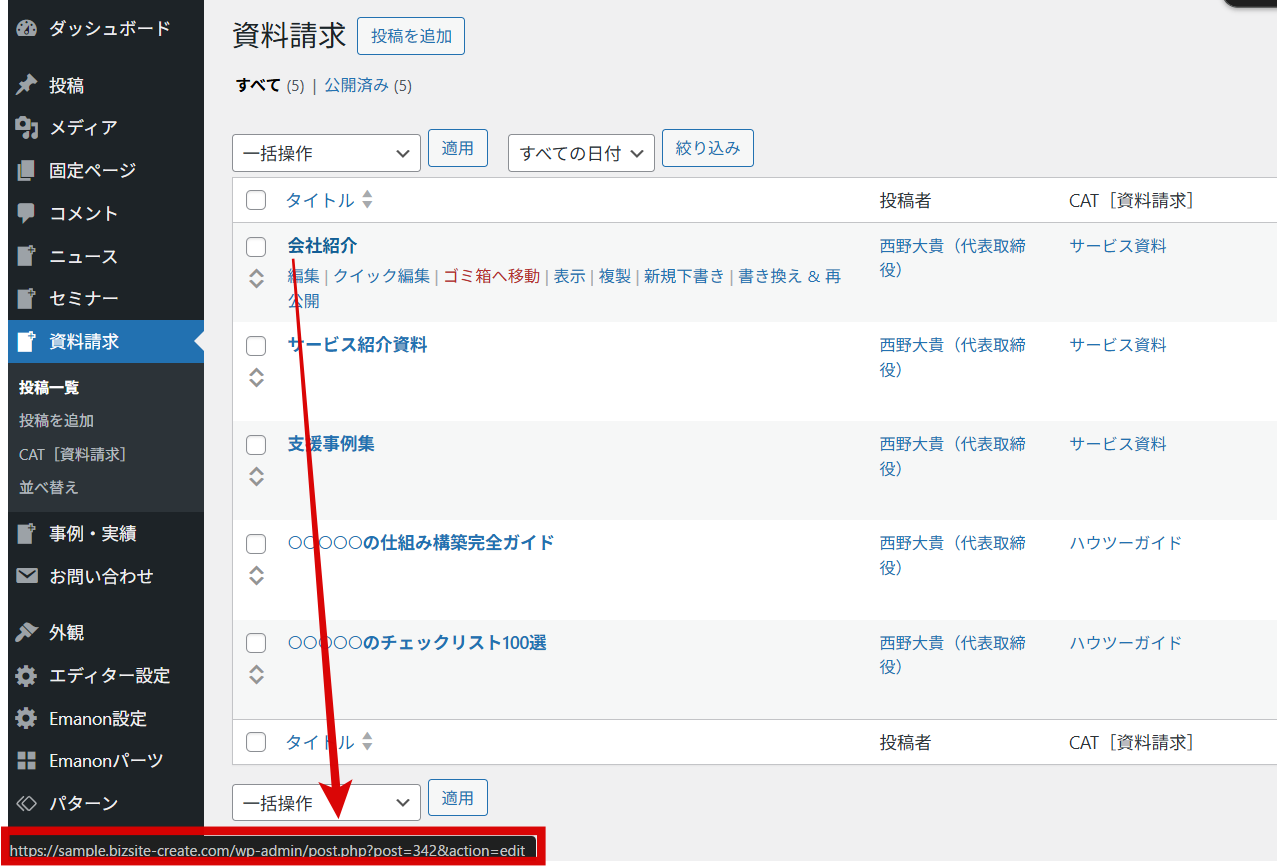The height and width of the screenshot is (866, 1277).
Task: Click the grid icon beside Emanonパーツ
Action: [x=27, y=761]
